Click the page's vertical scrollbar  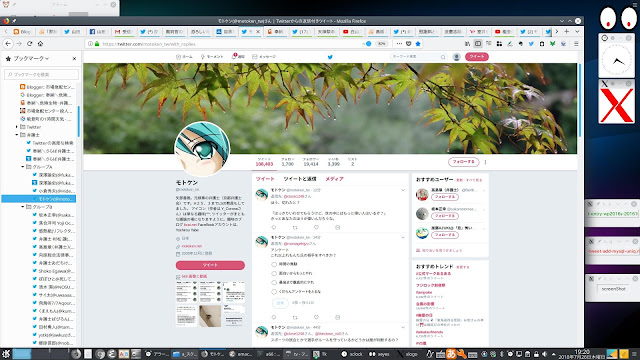tap(580, 100)
